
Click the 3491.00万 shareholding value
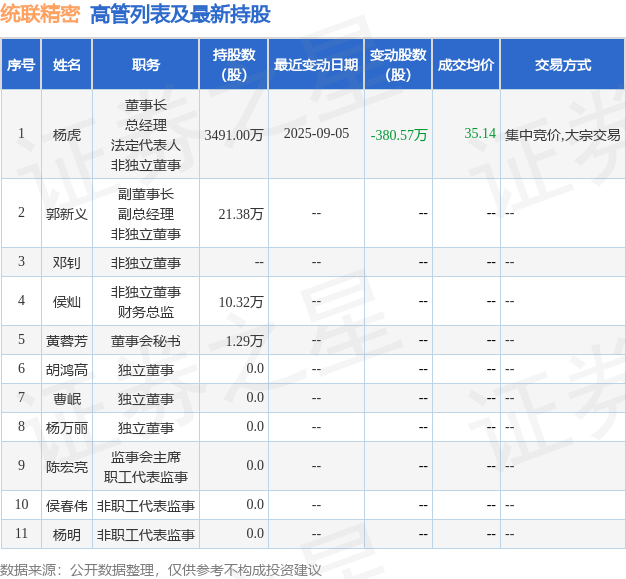(234, 135)
